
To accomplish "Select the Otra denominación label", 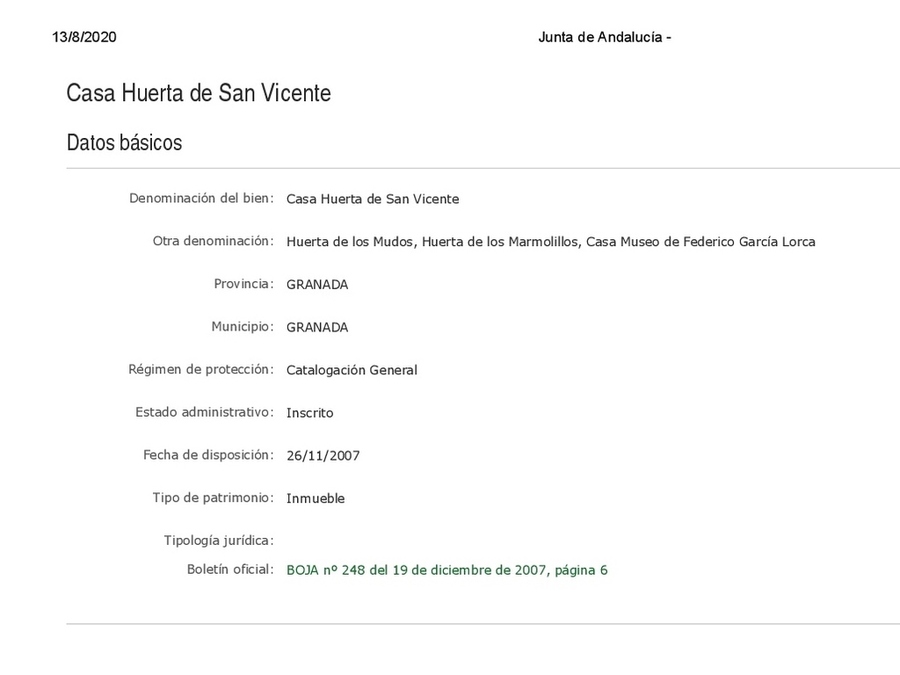I will click(213, 241).
